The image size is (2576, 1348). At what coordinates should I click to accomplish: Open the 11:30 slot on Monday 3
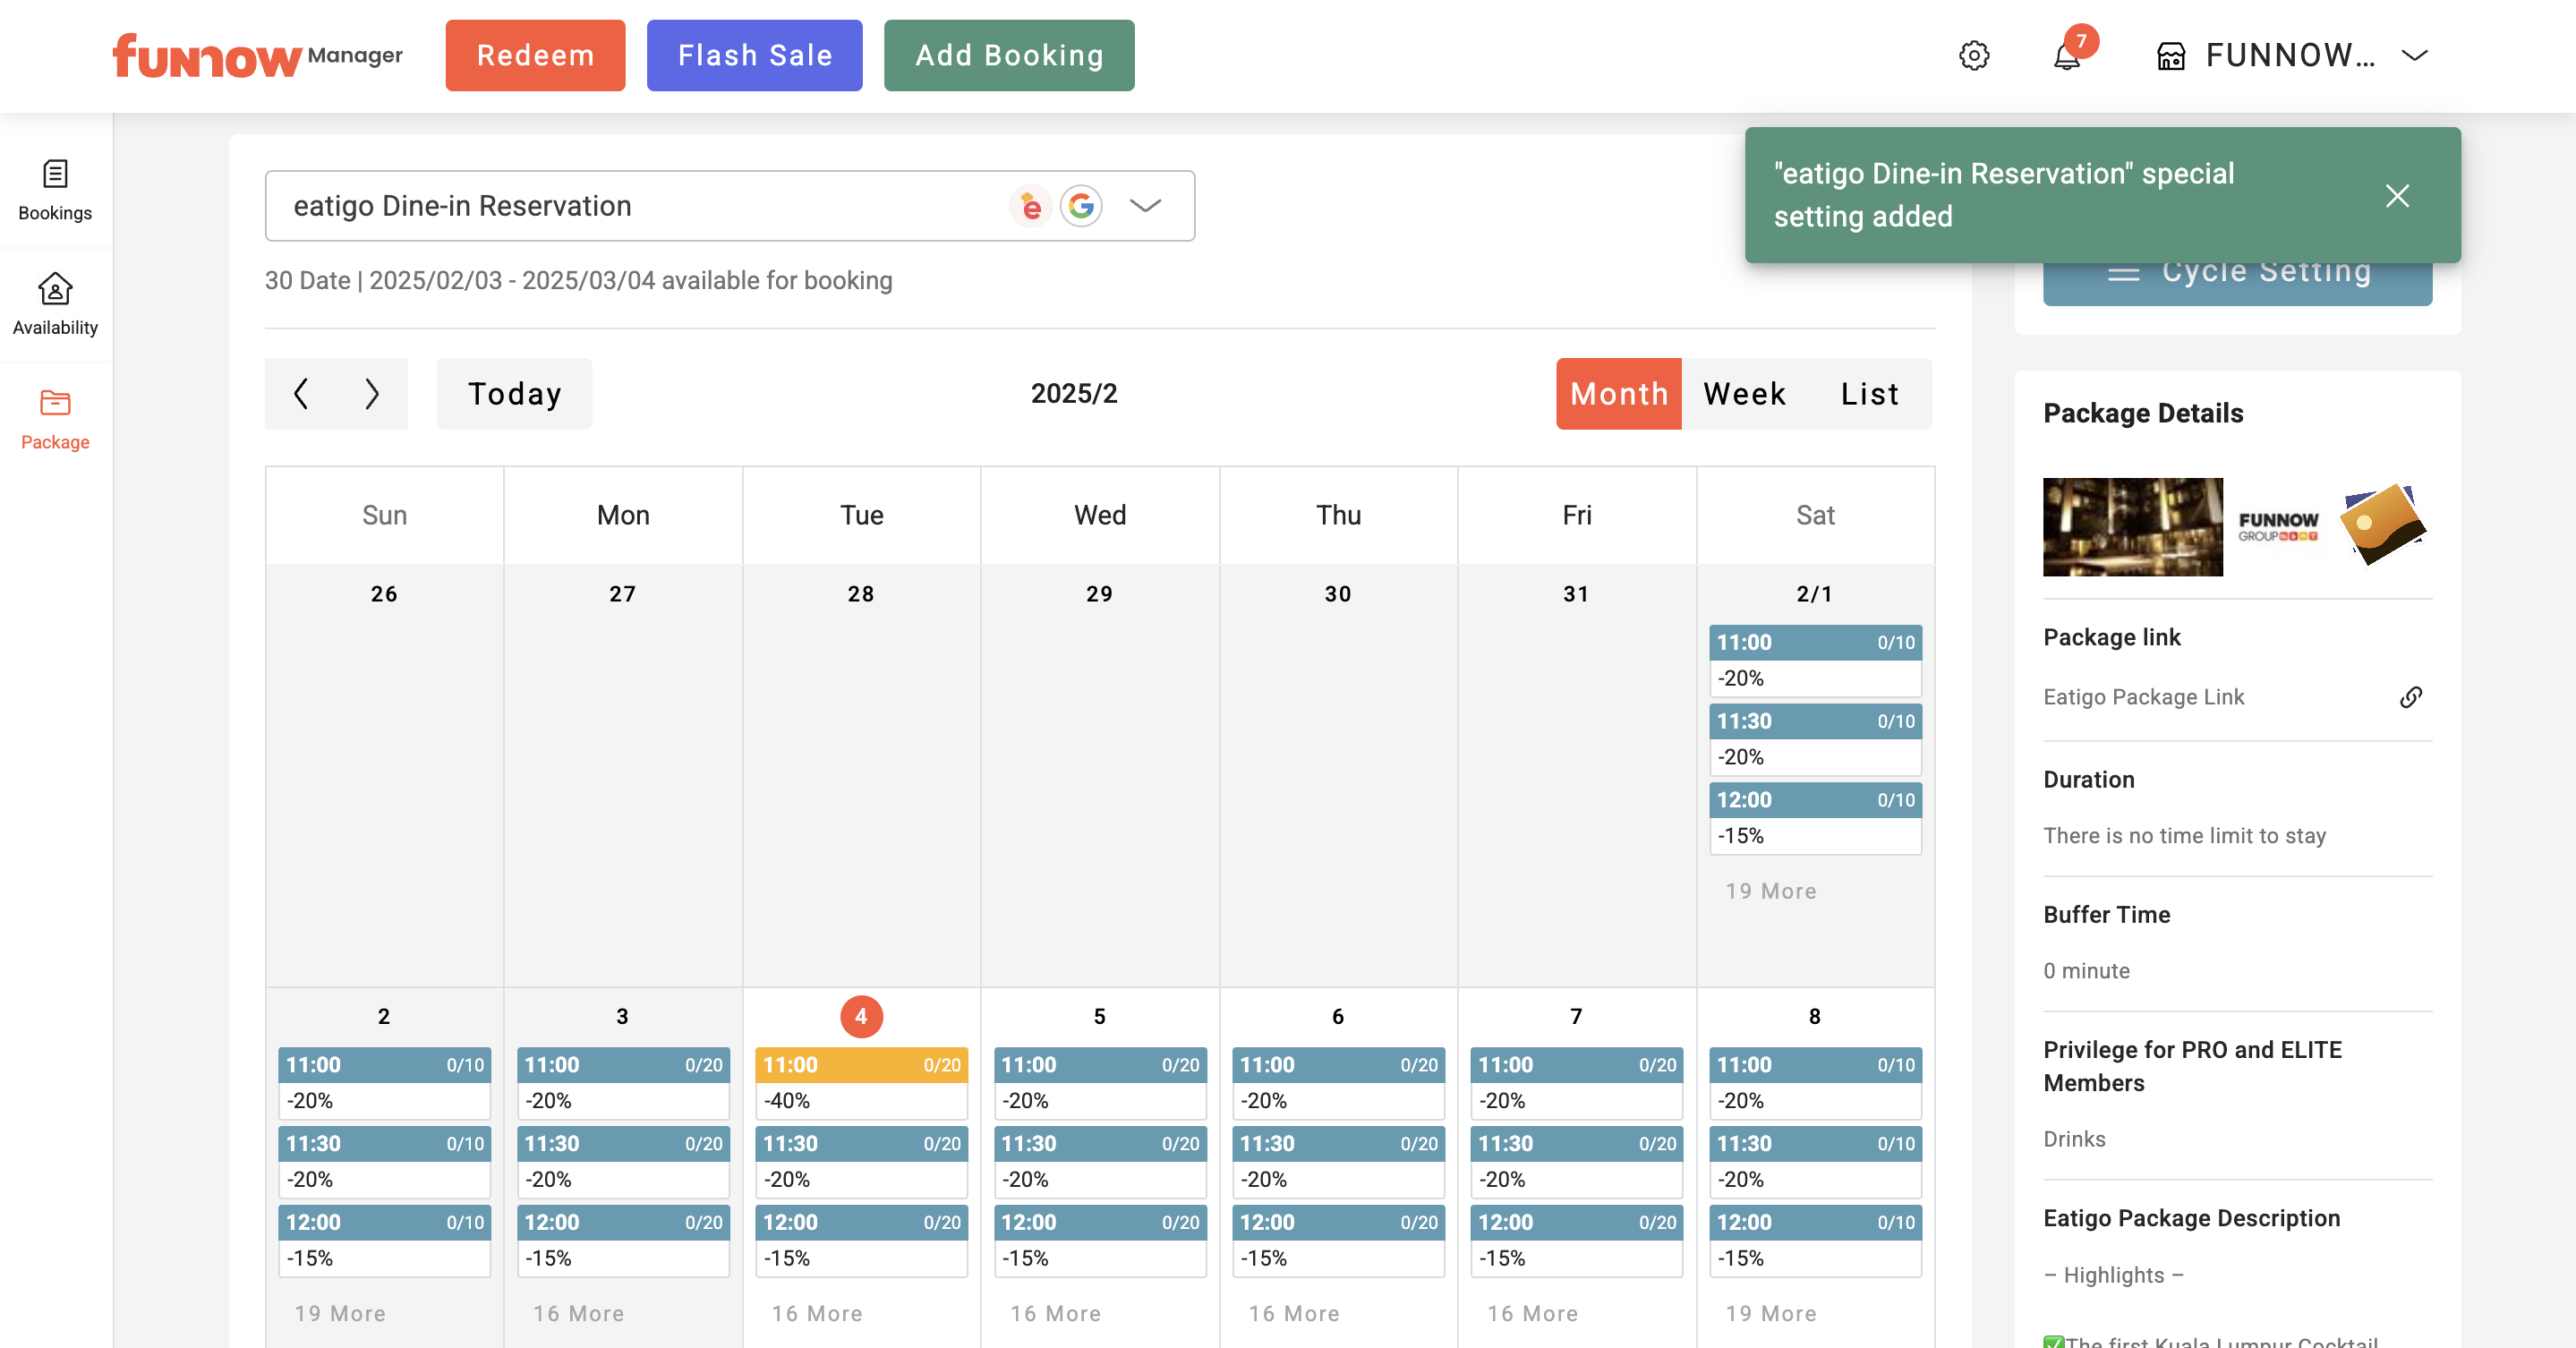623,1162
